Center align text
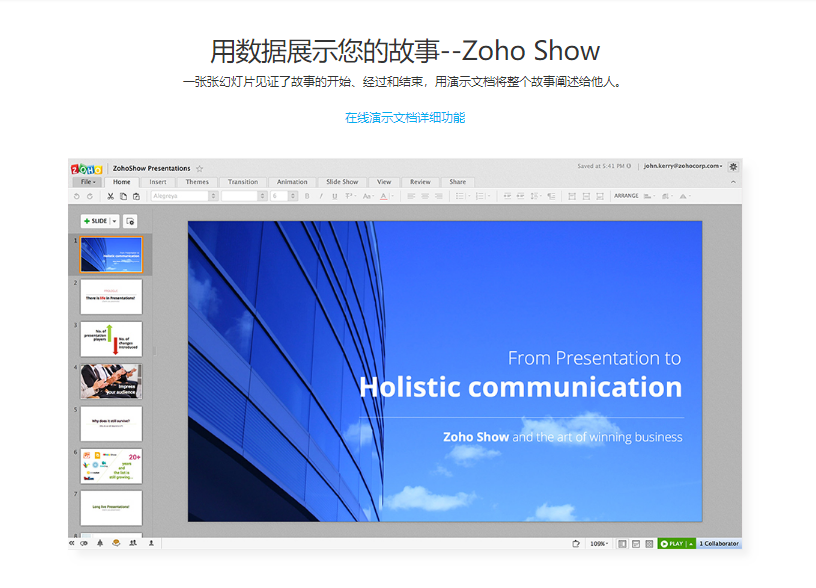This screenshot has height=588, width=816. click(x=425, y=196)
